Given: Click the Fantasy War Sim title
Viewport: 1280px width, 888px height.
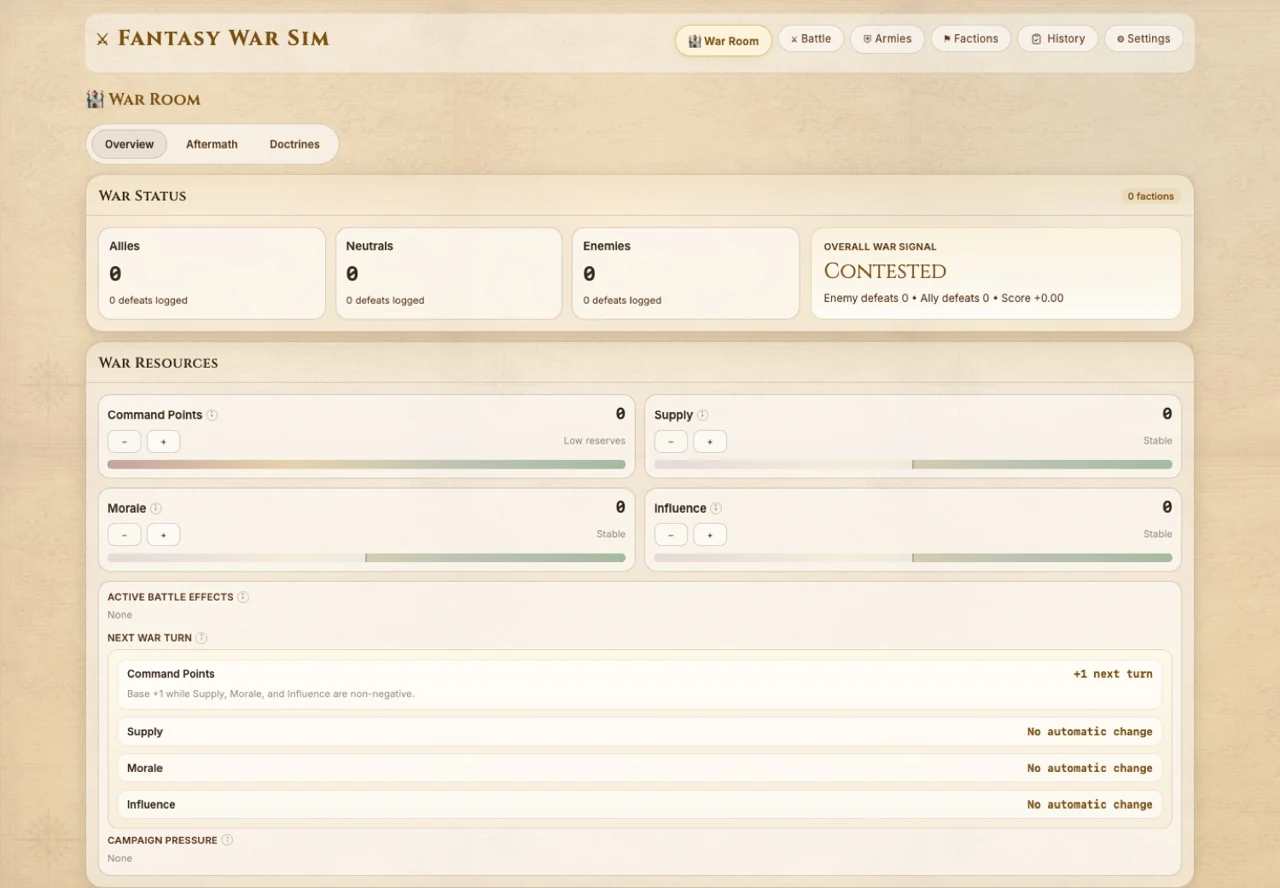Looking at the screenshot, I should pyautogui.click(x=223, y=39).
